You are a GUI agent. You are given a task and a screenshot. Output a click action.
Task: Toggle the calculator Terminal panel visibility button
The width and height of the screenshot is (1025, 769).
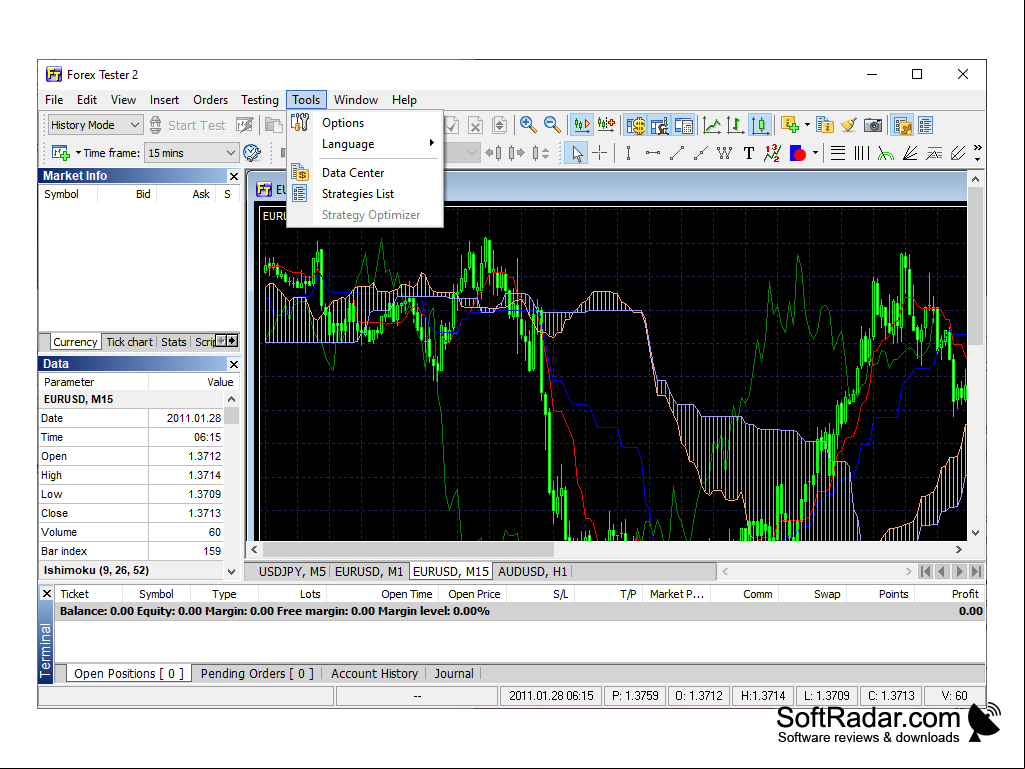point(683,125)
